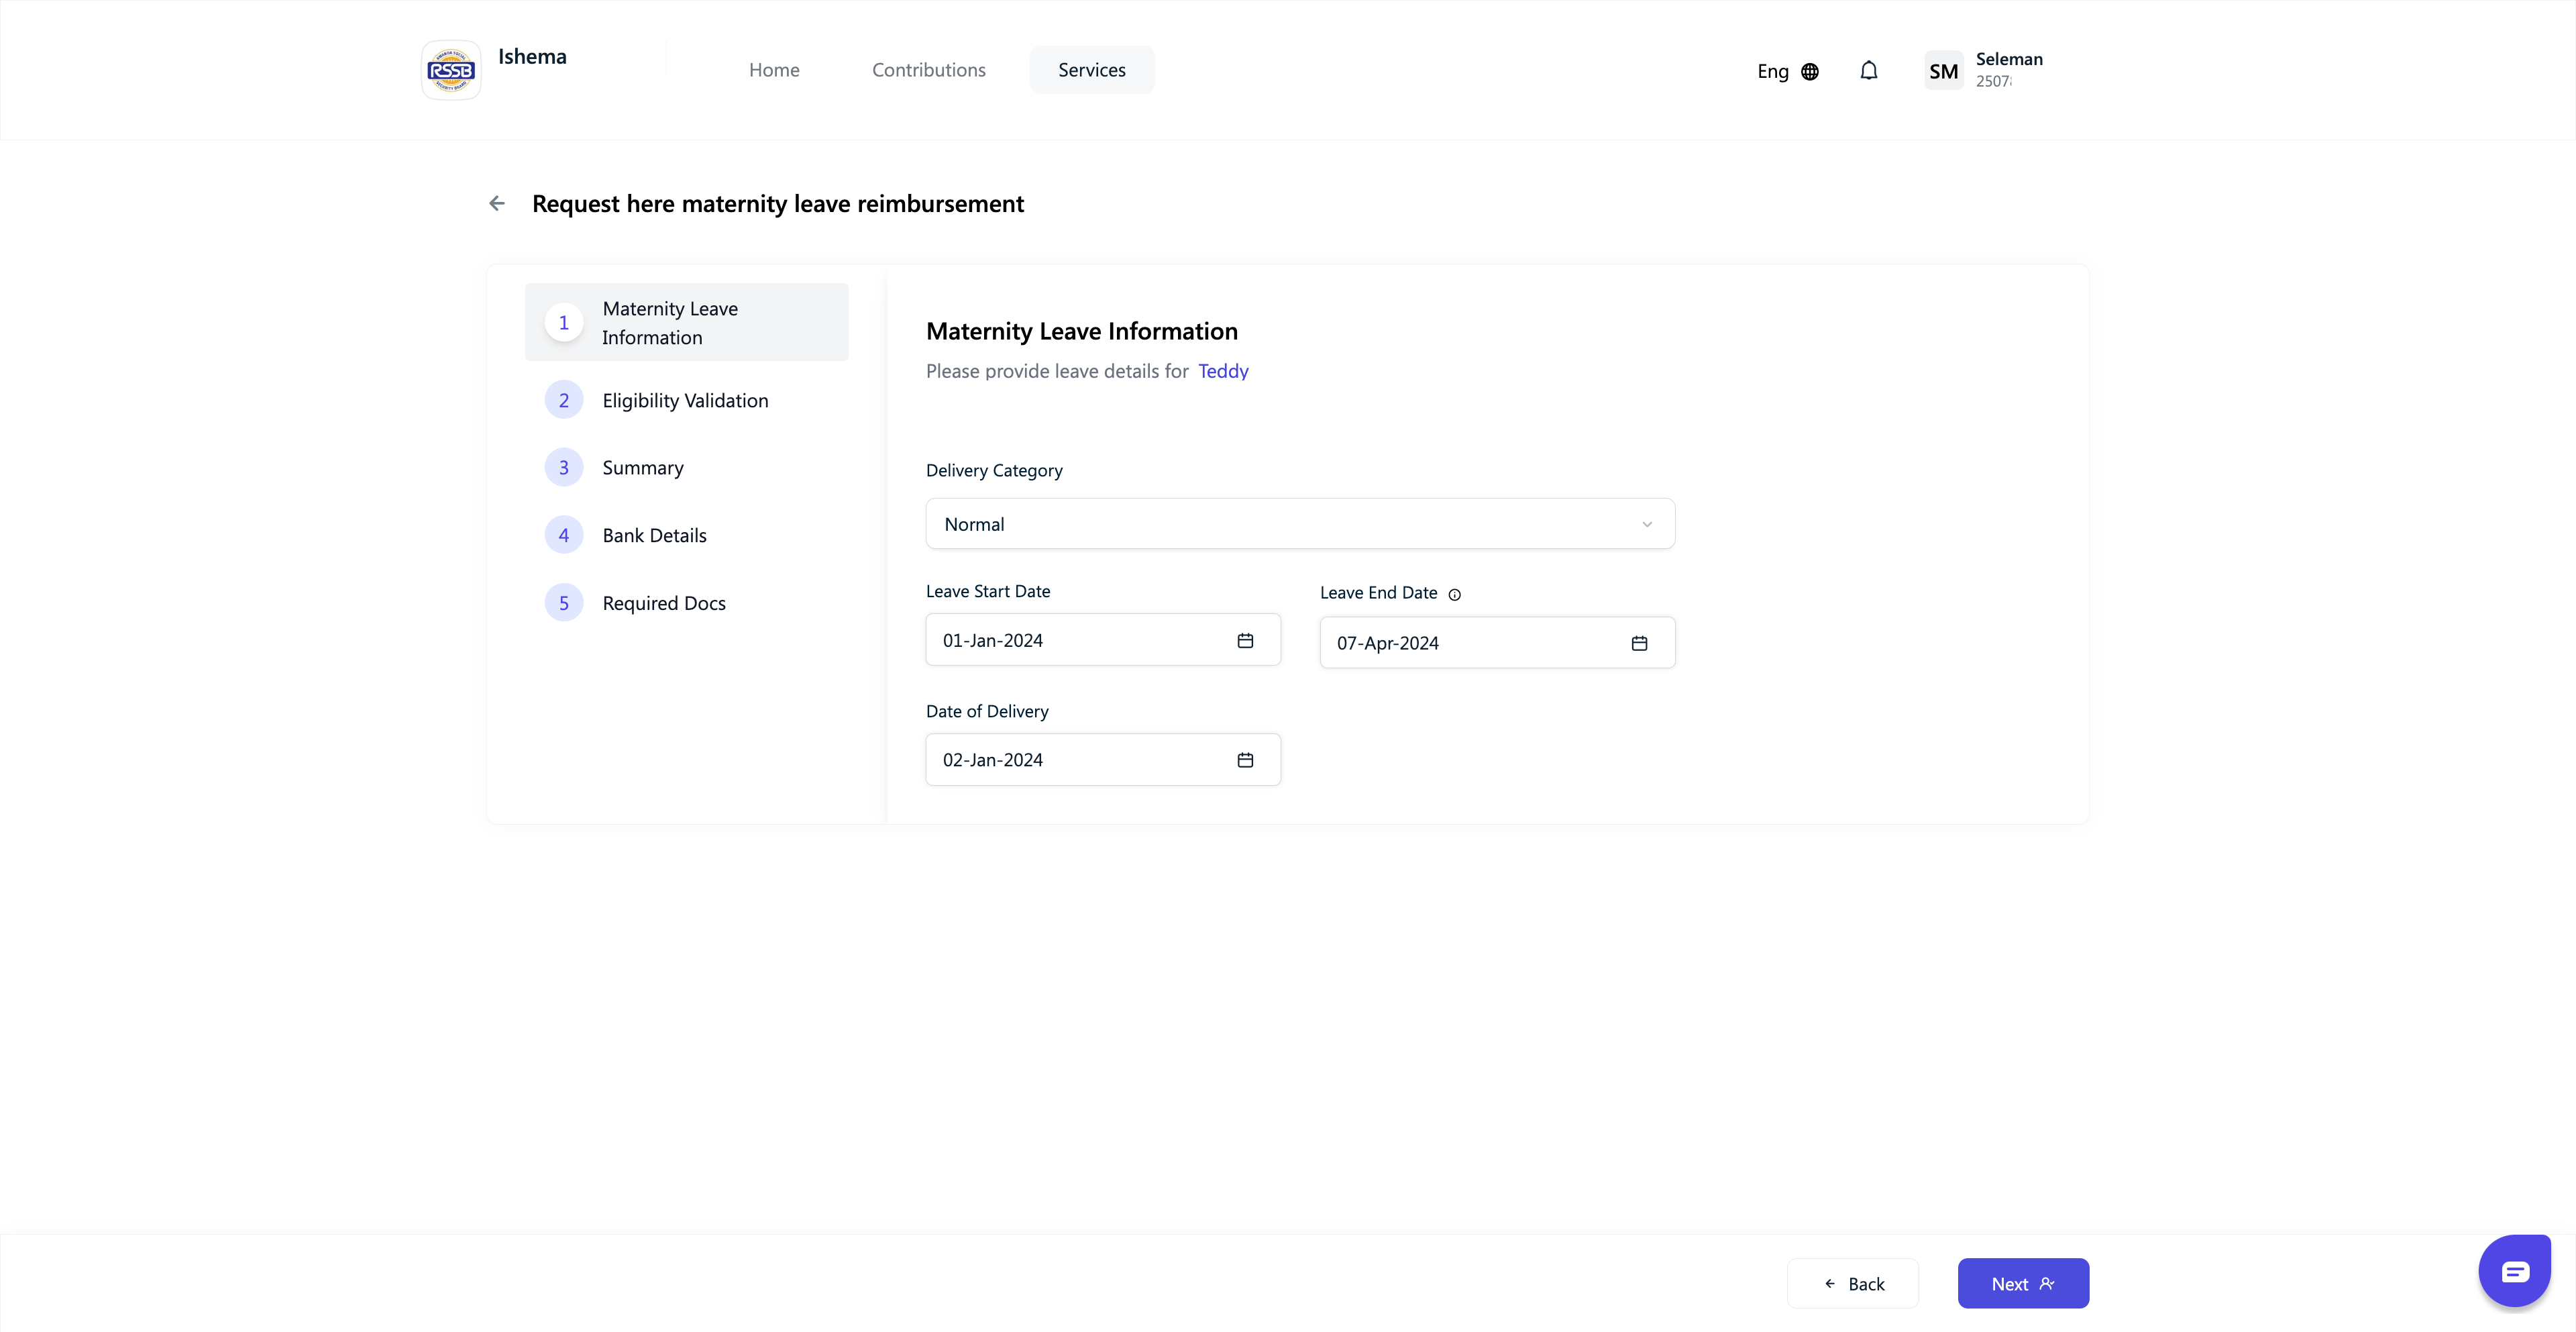Screen dimensions: 2576x1332
Task: Expand the Delivery Category dropdown
Action: pyautogui.click(x=1300, y=524)
